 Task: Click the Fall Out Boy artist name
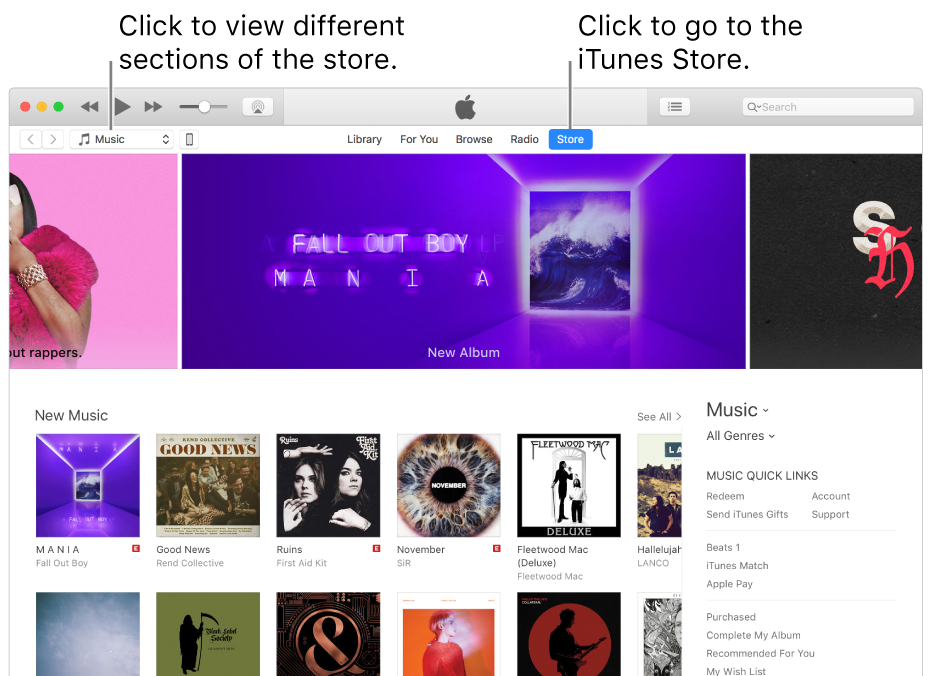click(x=62, y=563)
